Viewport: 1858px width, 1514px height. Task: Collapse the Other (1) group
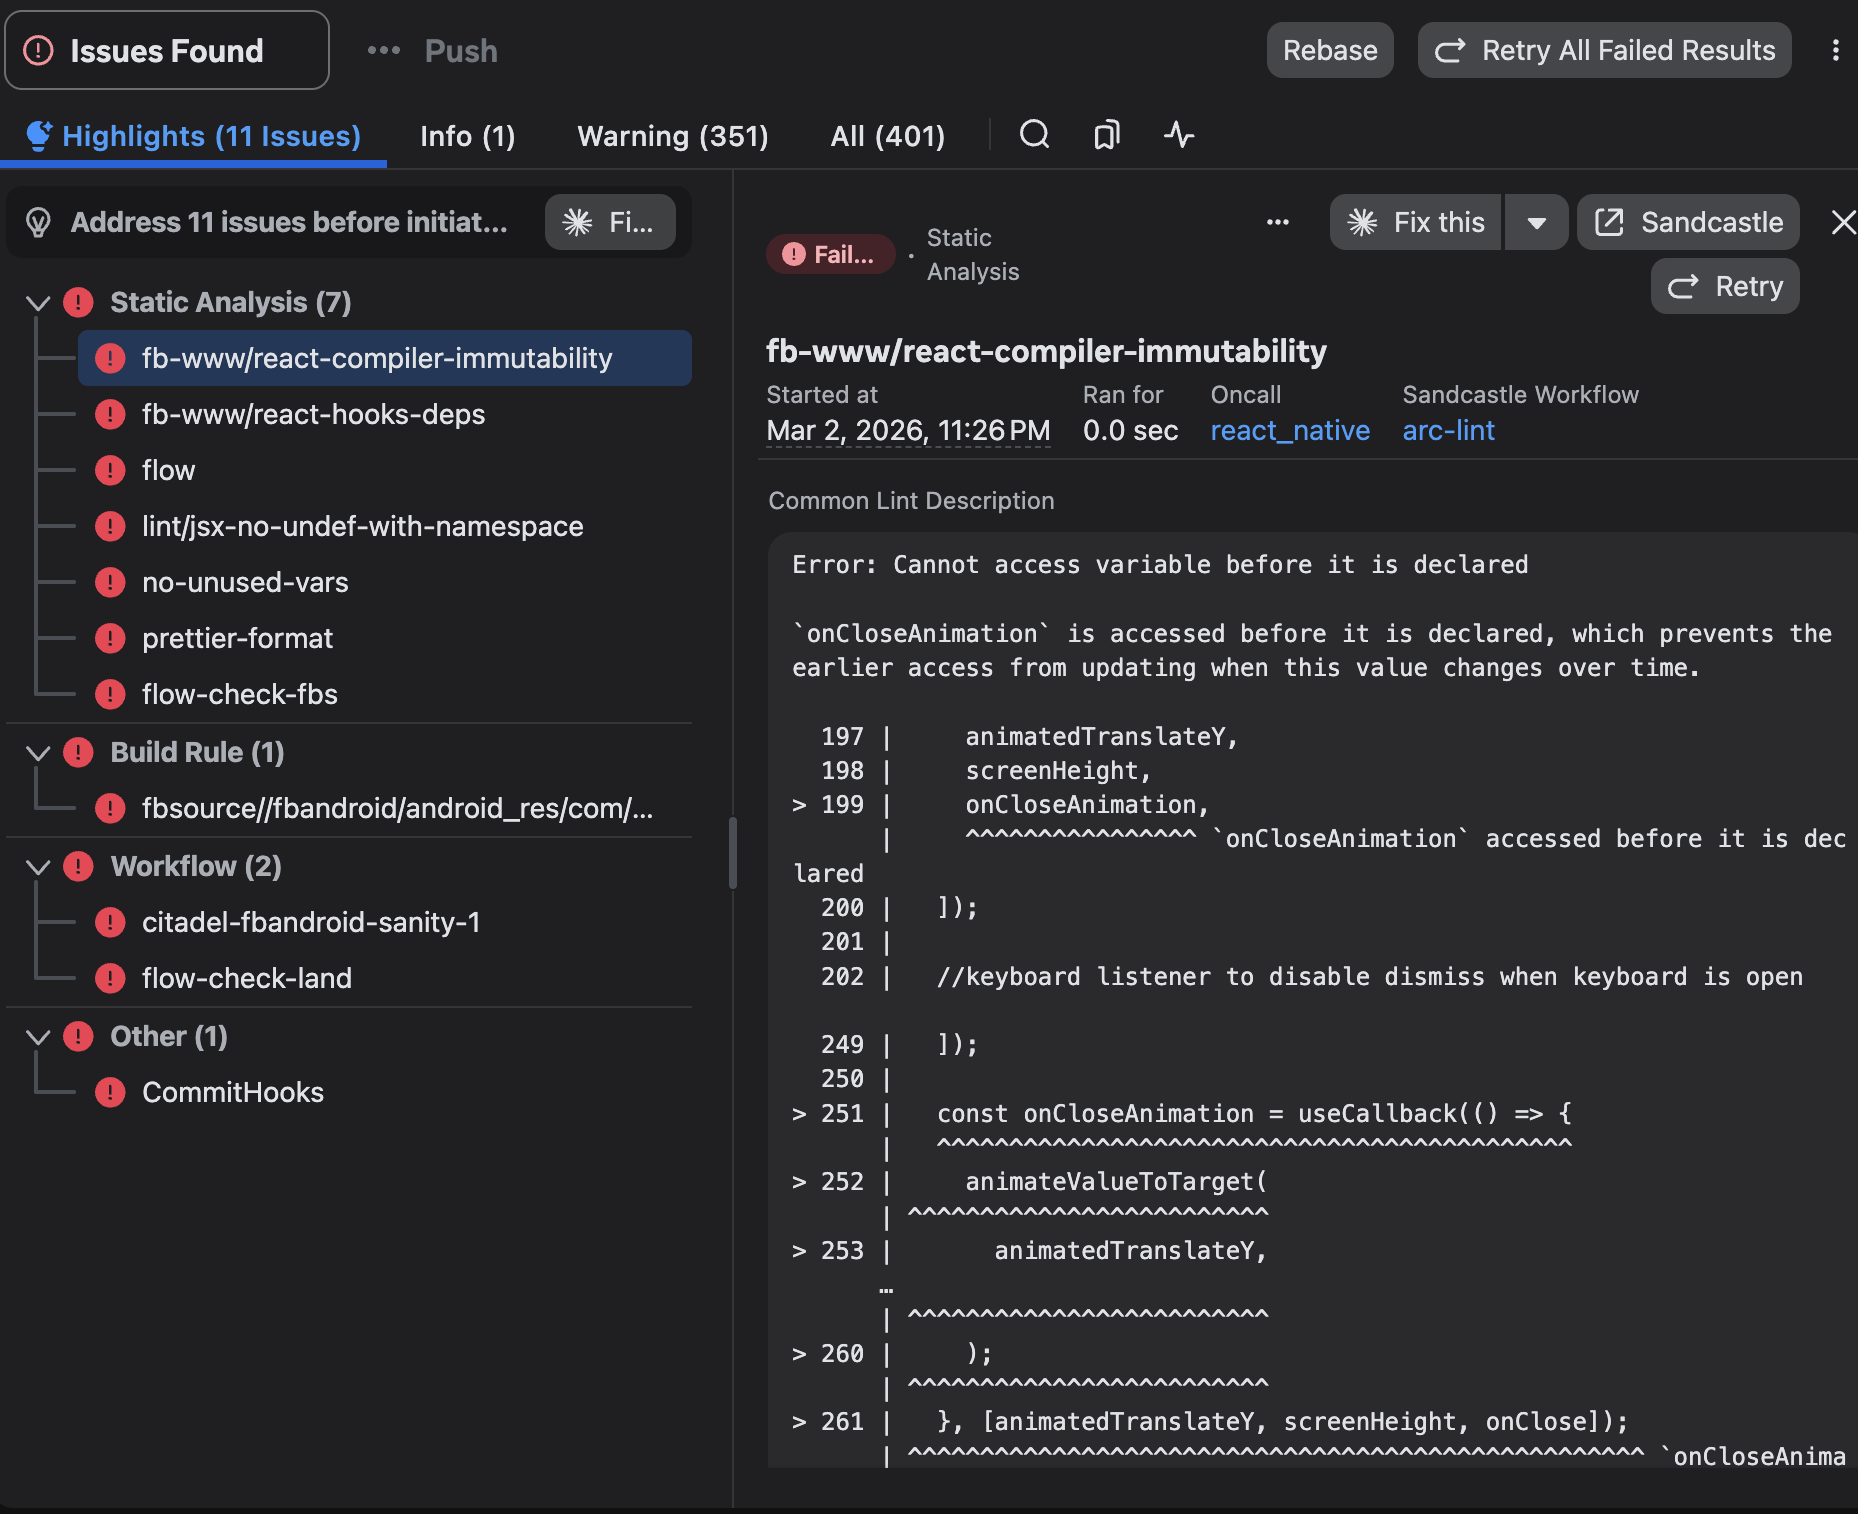38,1036
